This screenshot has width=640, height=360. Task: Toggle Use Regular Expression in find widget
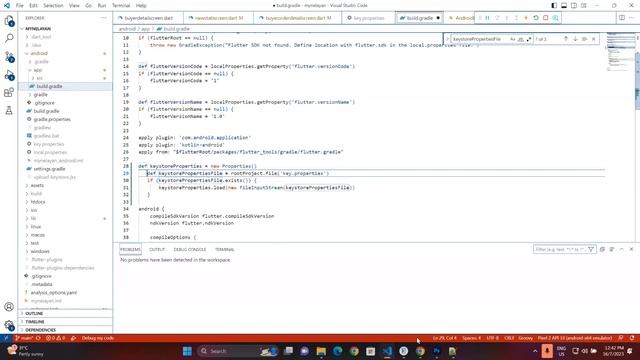[x=529, y=39]
